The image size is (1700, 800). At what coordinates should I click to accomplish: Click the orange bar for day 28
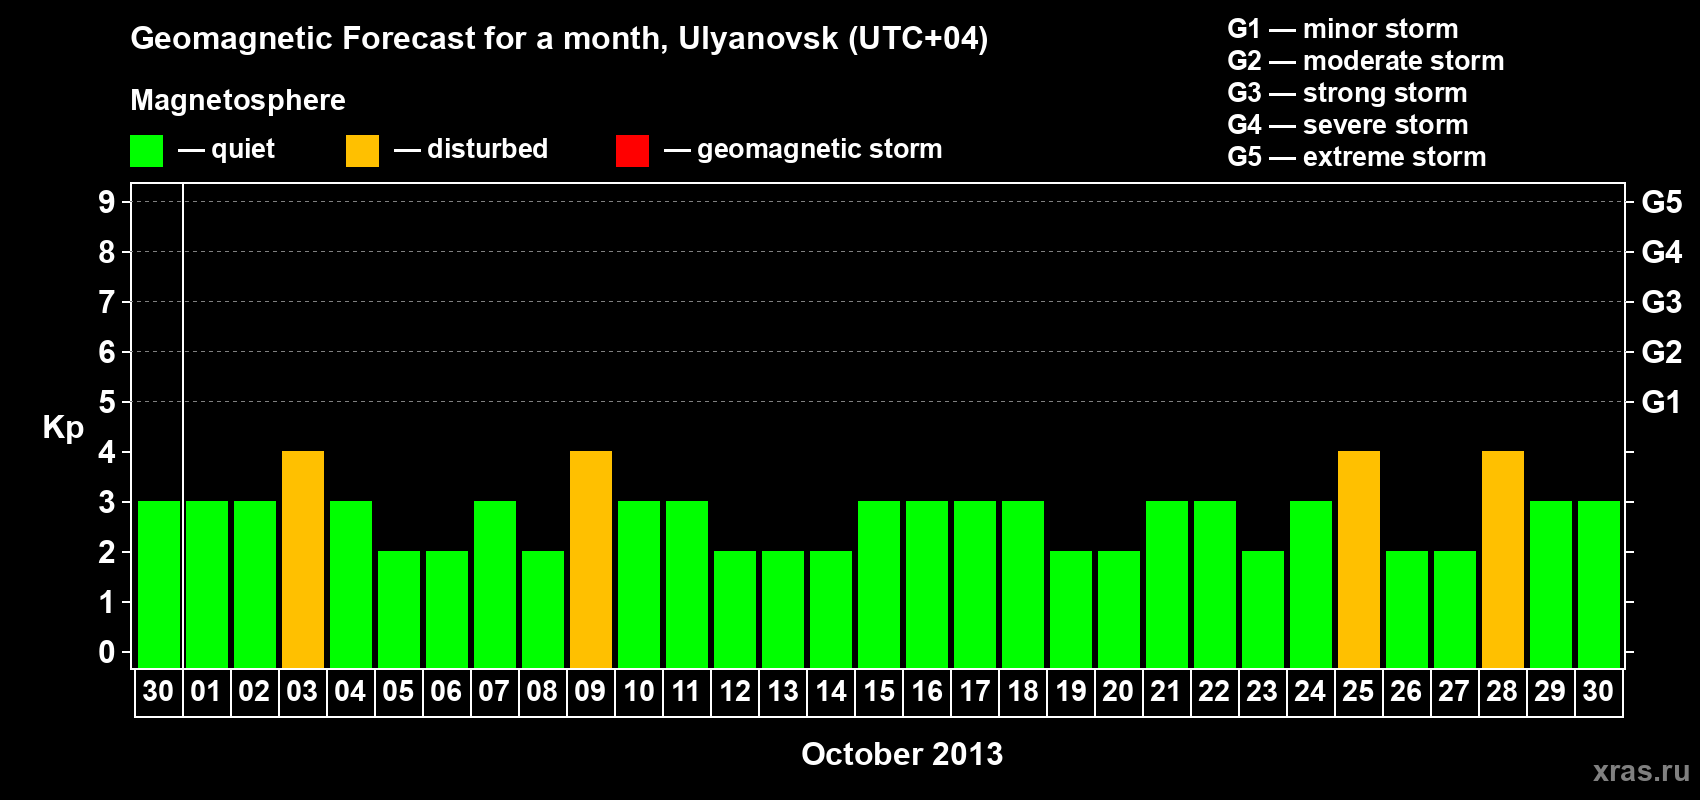tap(1503, 560)
